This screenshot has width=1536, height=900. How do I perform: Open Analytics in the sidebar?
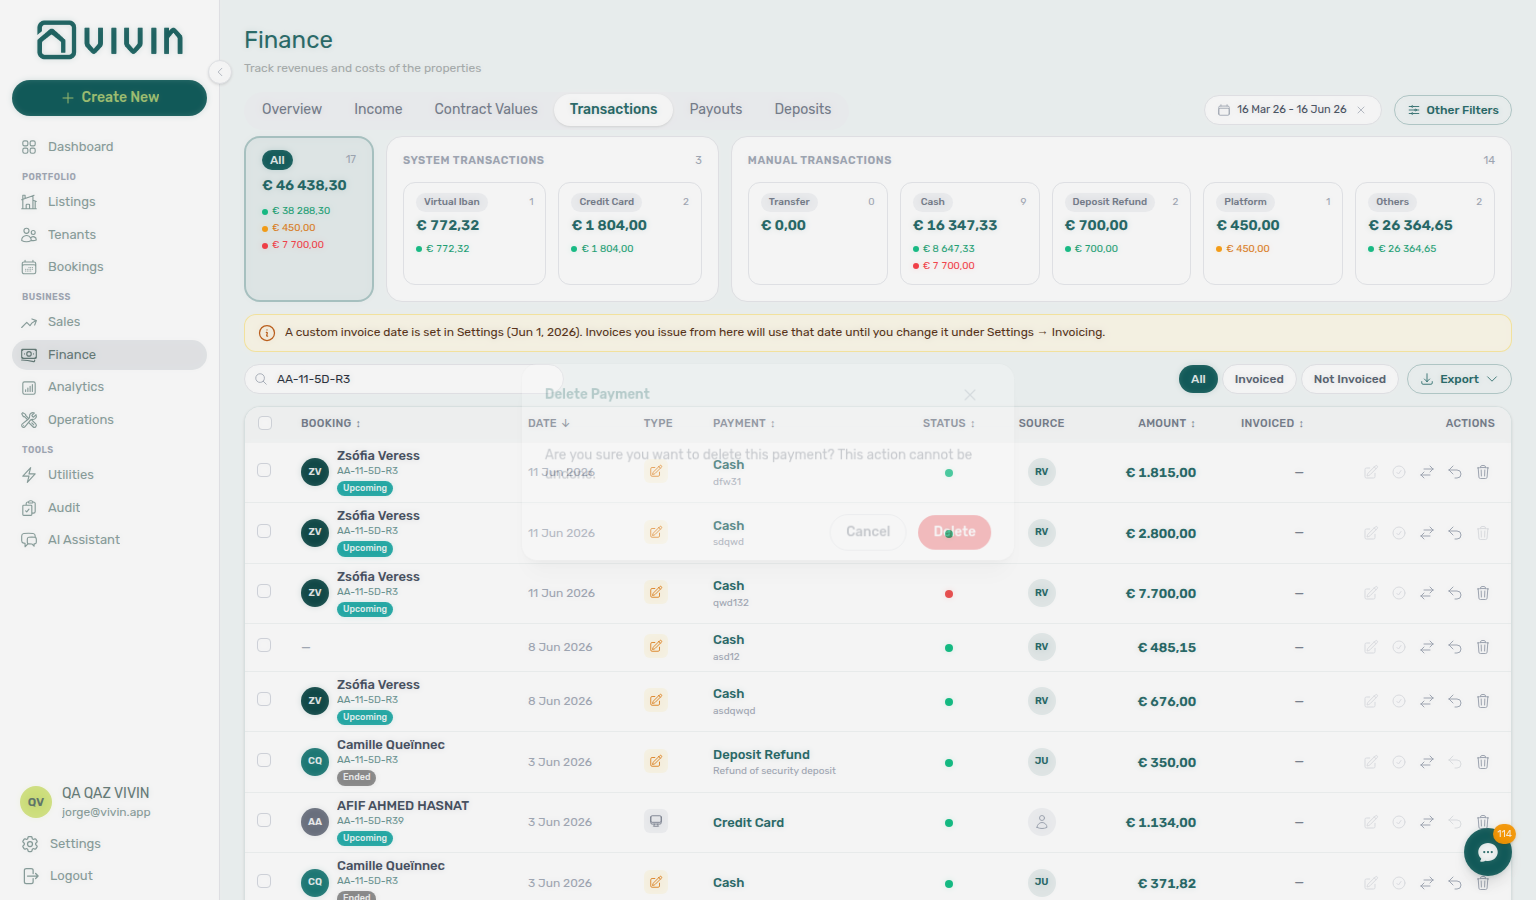tap(109, 387)
